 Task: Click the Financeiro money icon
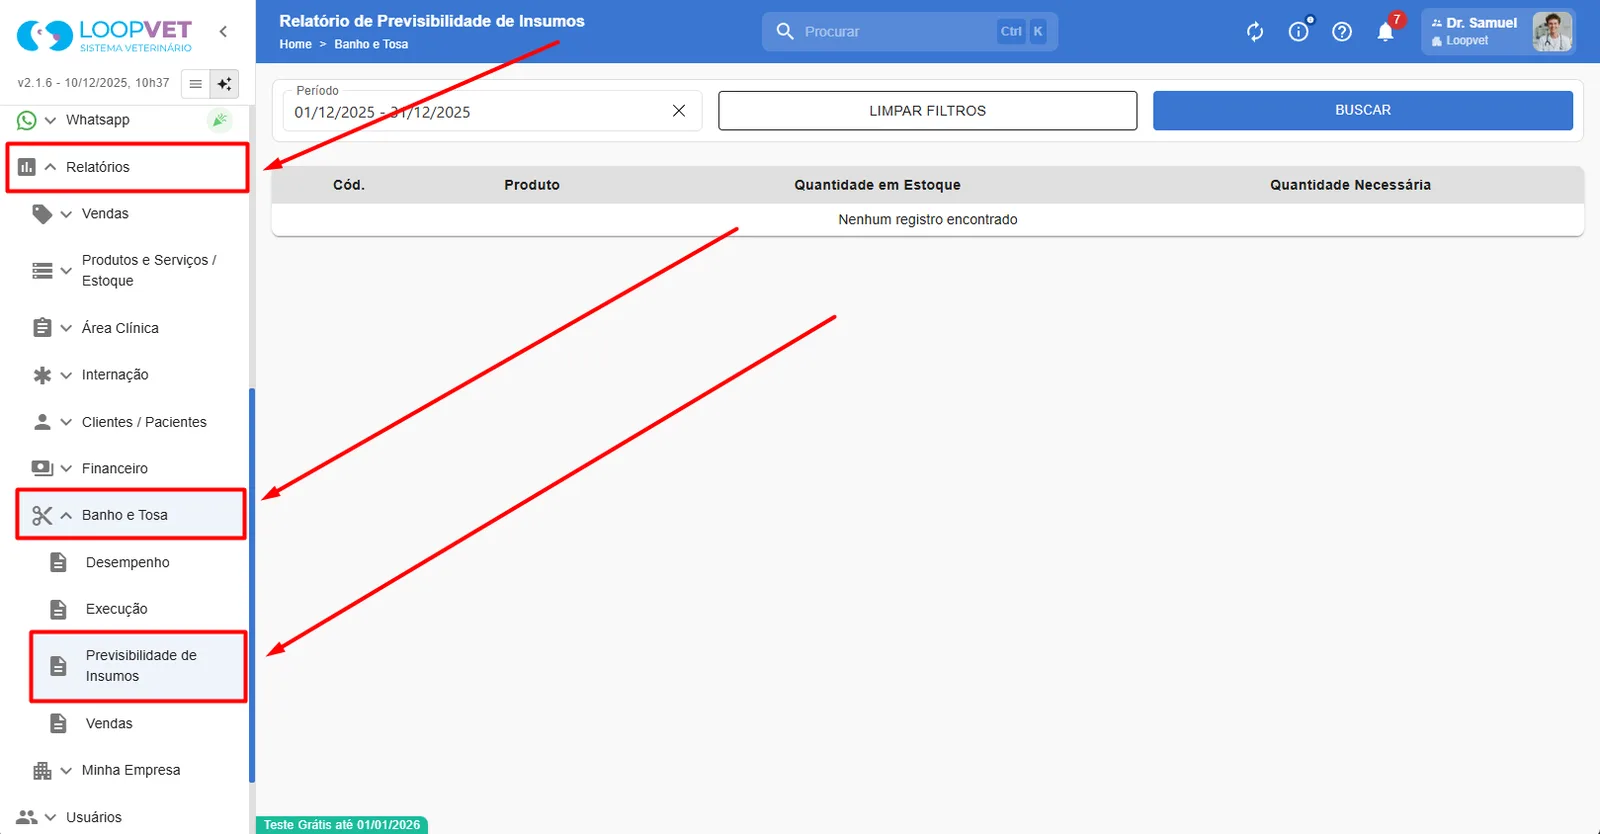coord(42,468)
